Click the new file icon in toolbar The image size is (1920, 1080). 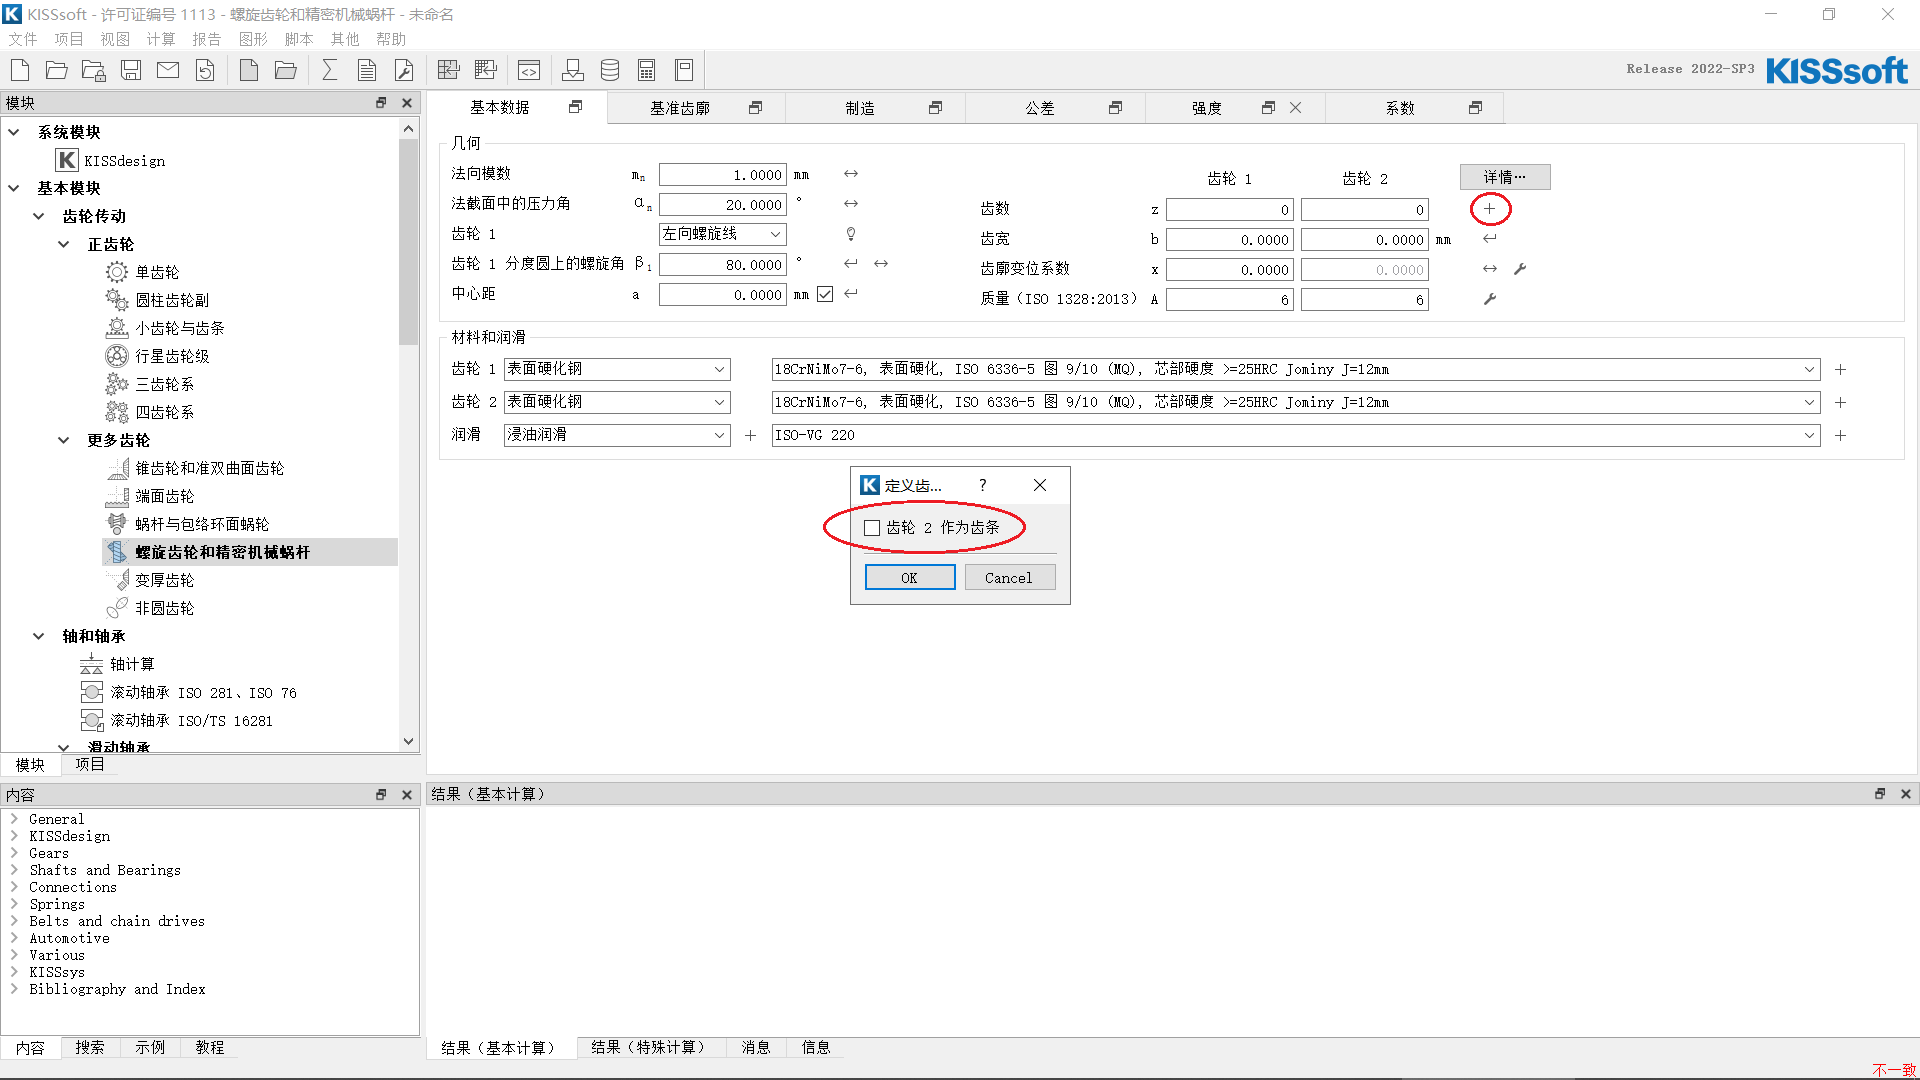(x=20, y=70)
